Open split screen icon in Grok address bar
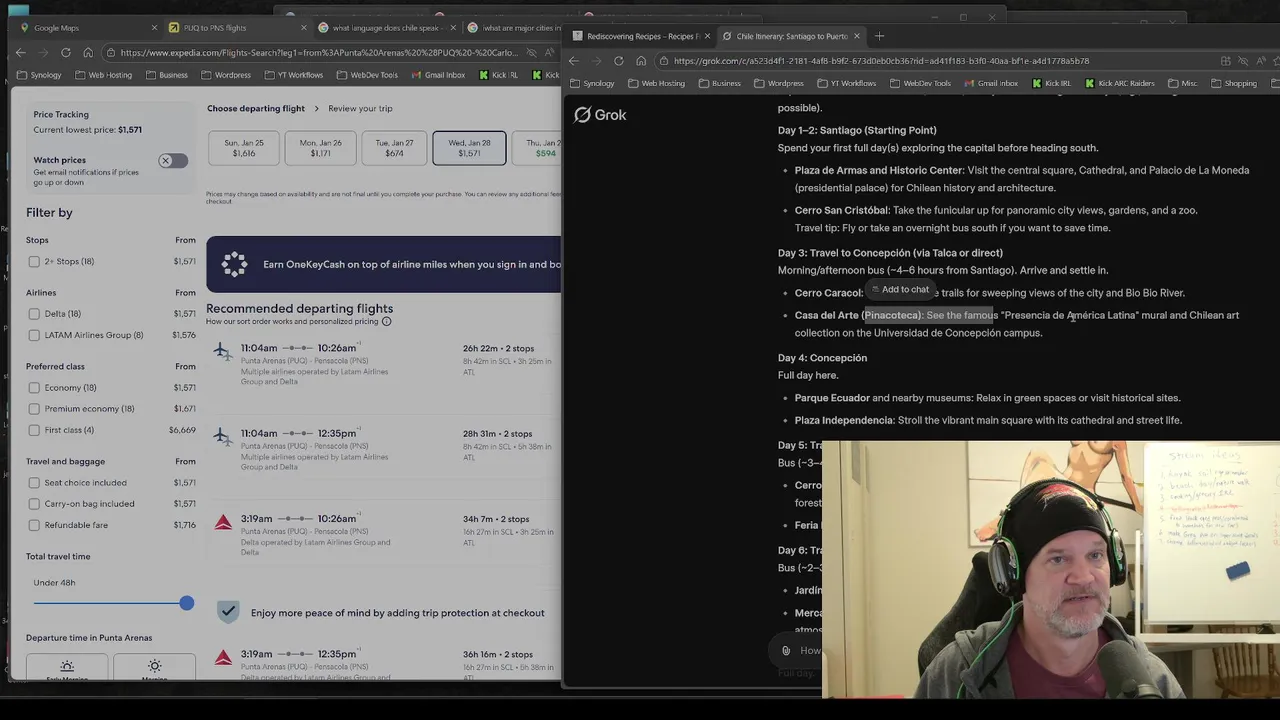The width and height of the screenshot is (1280, 720). [1225, 61]
